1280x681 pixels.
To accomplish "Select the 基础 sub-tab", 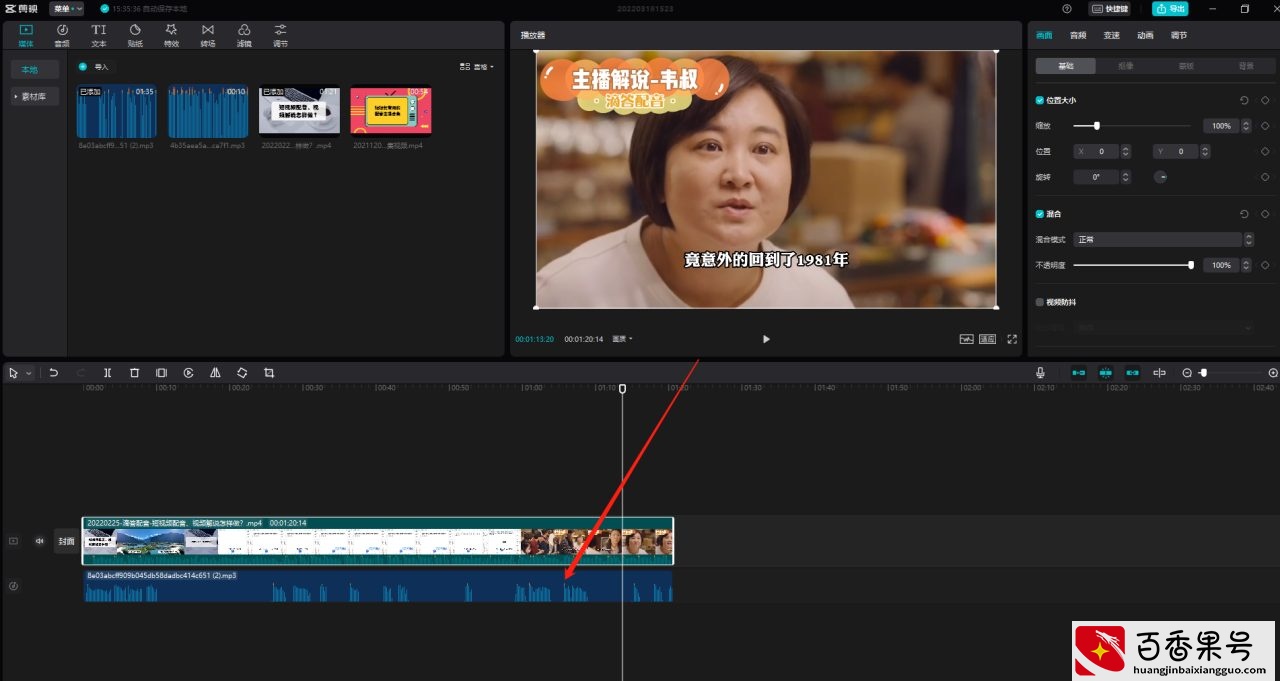I will pos(1065,66).
